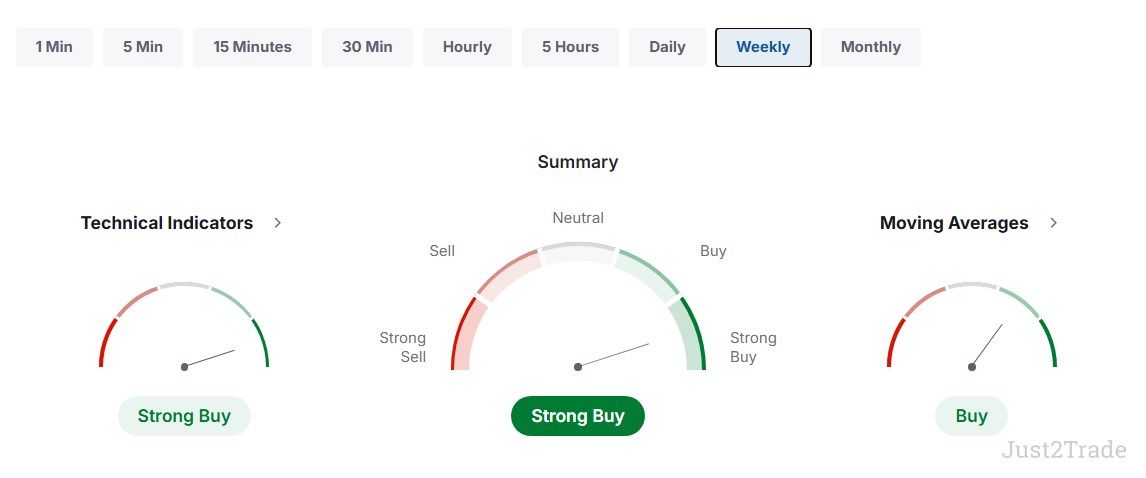The image size is (1146, 478).
Task: Select the 1 Min timeframe tab
Action: [x=54, y=47]
